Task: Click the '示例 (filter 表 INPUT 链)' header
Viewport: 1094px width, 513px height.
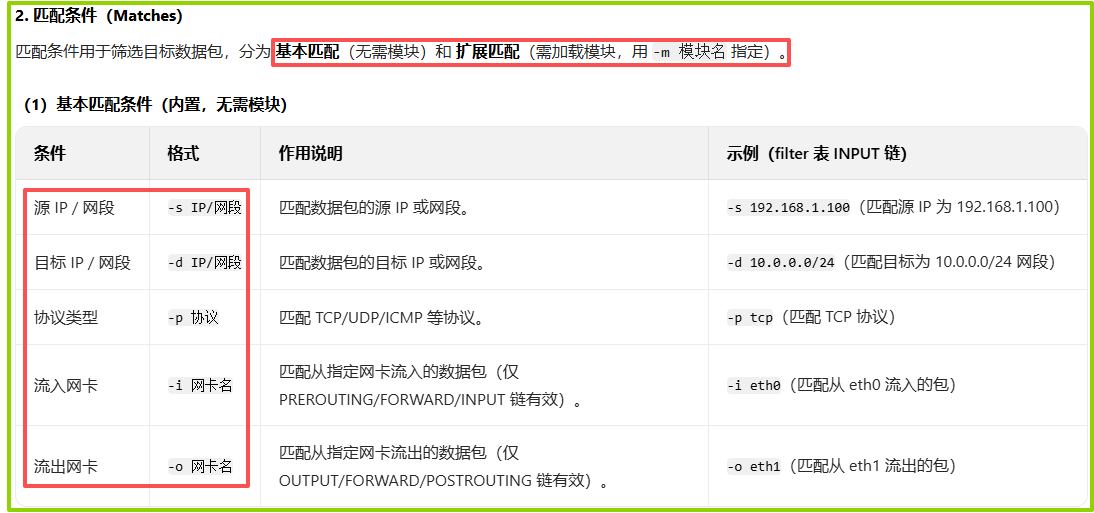Action: click(816, 154)
